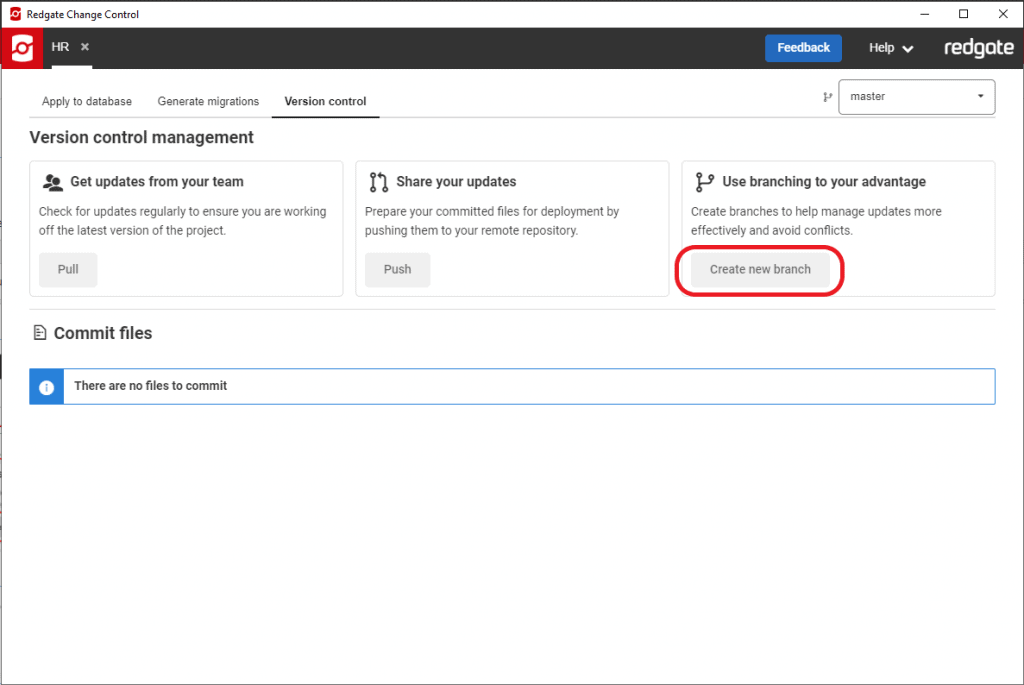This screenshot has height=685, width=1024.
Task: Click the document icon next to Commit files
Action: point(41,333)
